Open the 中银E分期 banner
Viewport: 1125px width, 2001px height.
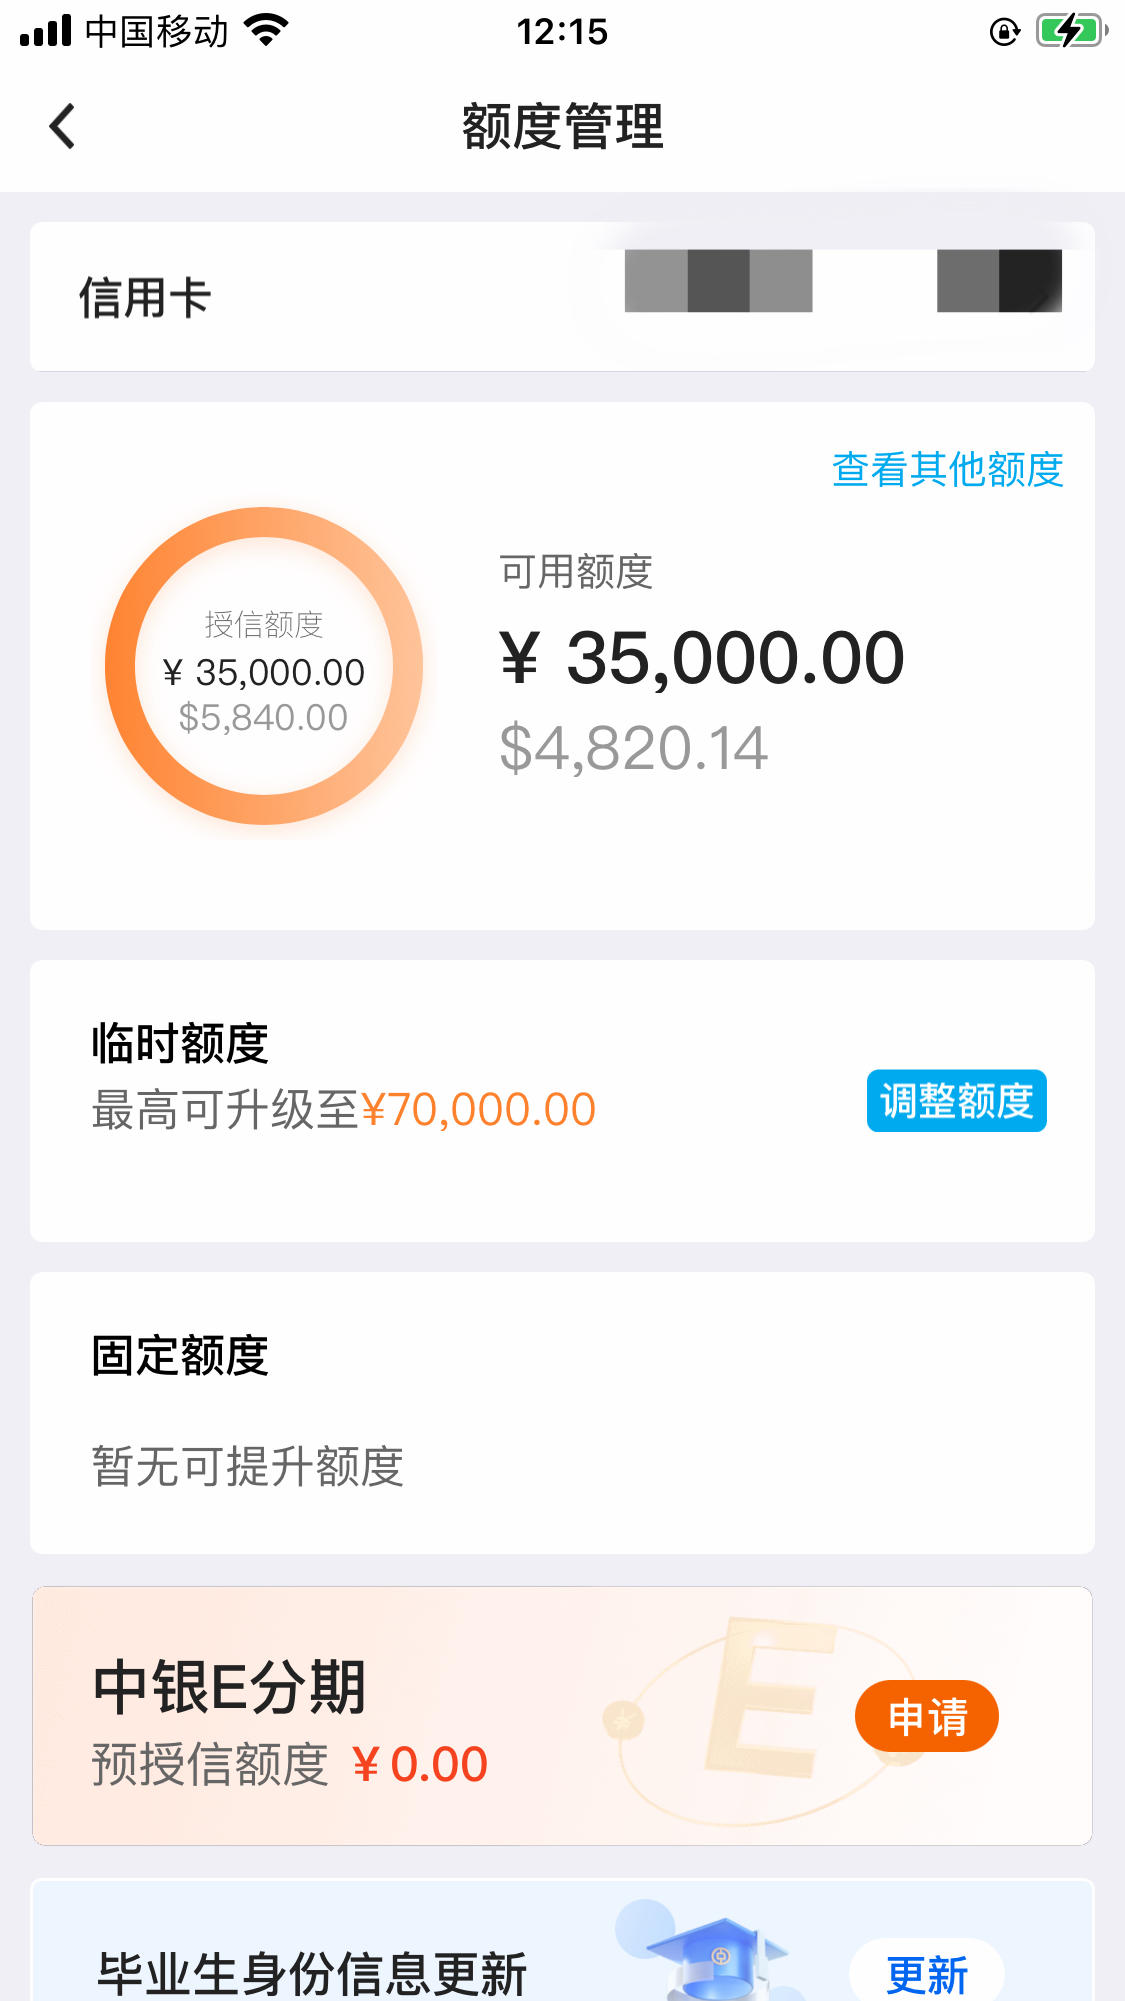(x=562, y=1716)
